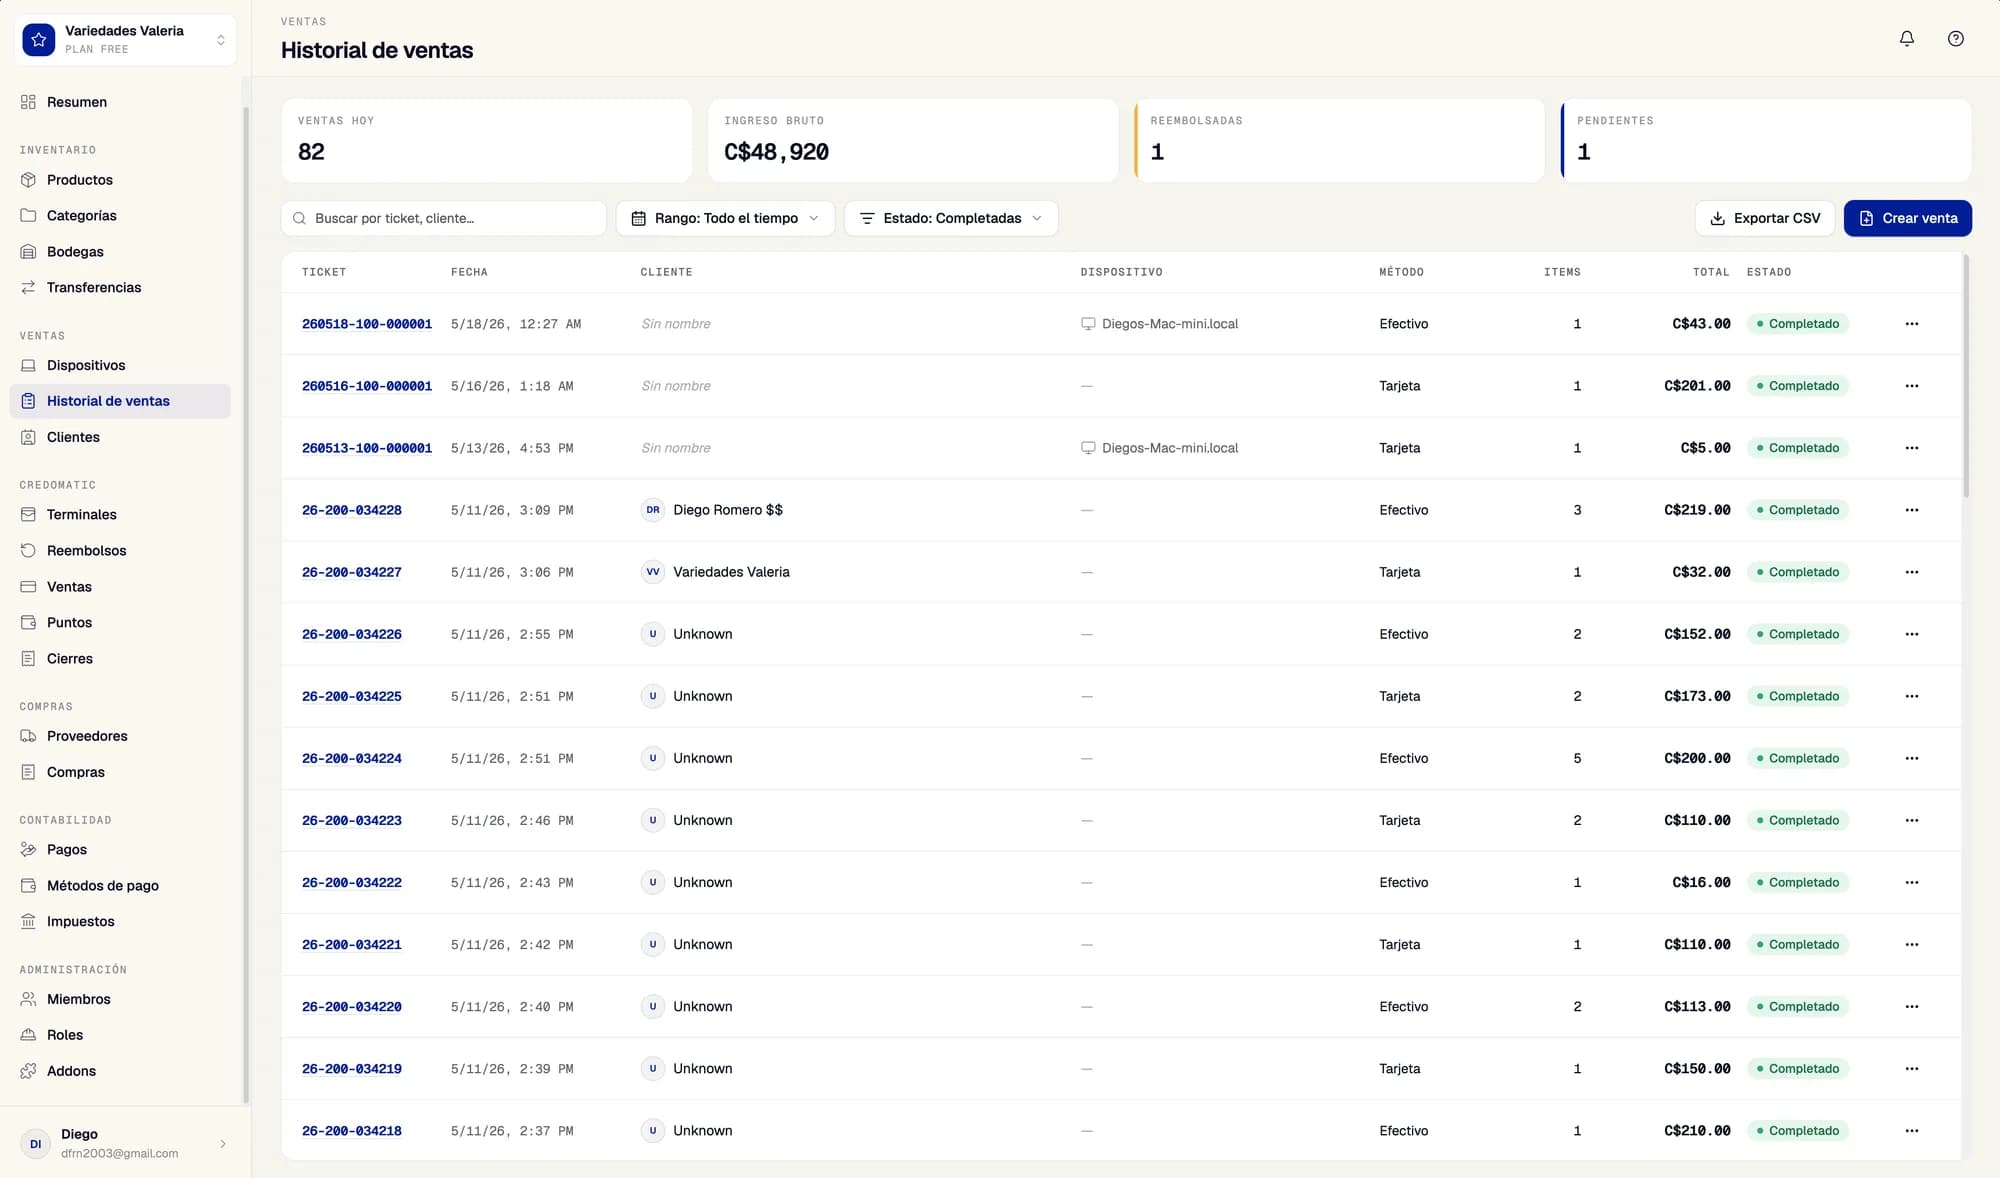The height and width of the screenshot is (1178, 2000).
Task: Open Terminales under Credomatic
Action: [120, 514]
